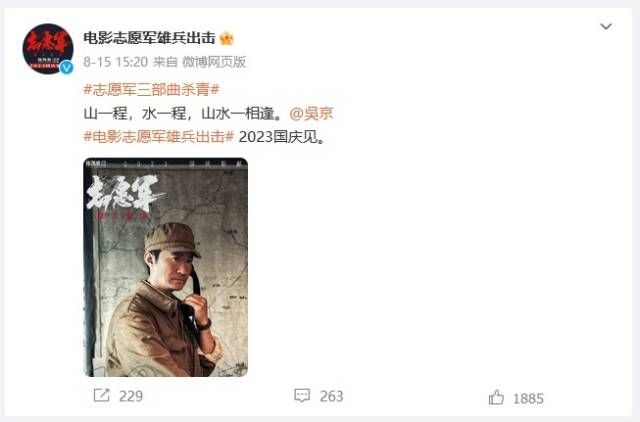Image resolution: width=640 pixels, height=422 pixels.
Task: Open comments via speech bubble icon
Action: click(x=302, y=395)
